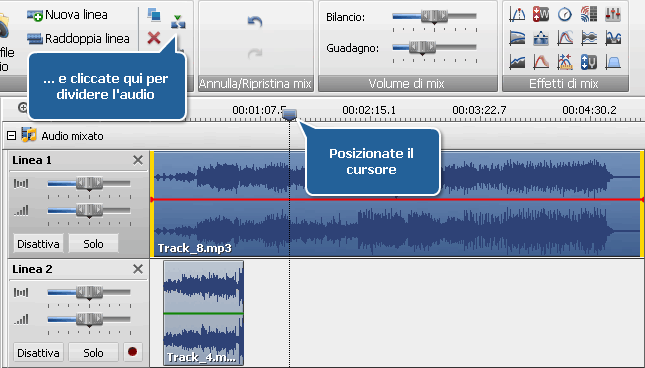
Task: Click the Linea 1 track title
Action: click(32, 160)
